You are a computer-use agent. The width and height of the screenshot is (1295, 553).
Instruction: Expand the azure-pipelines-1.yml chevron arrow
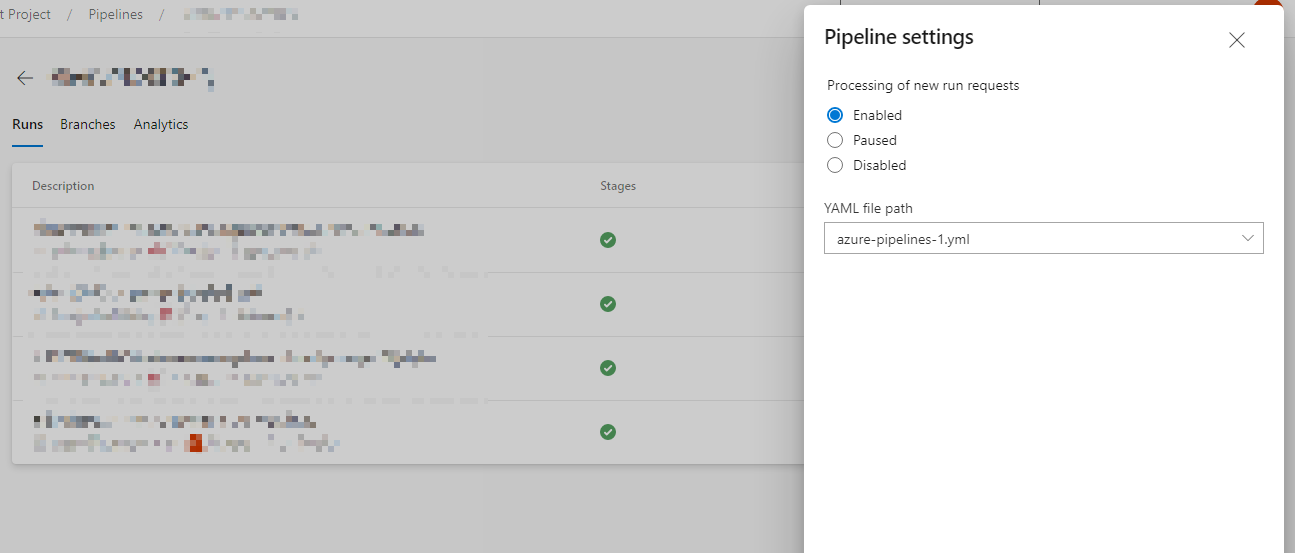(x=1248, y=238)
